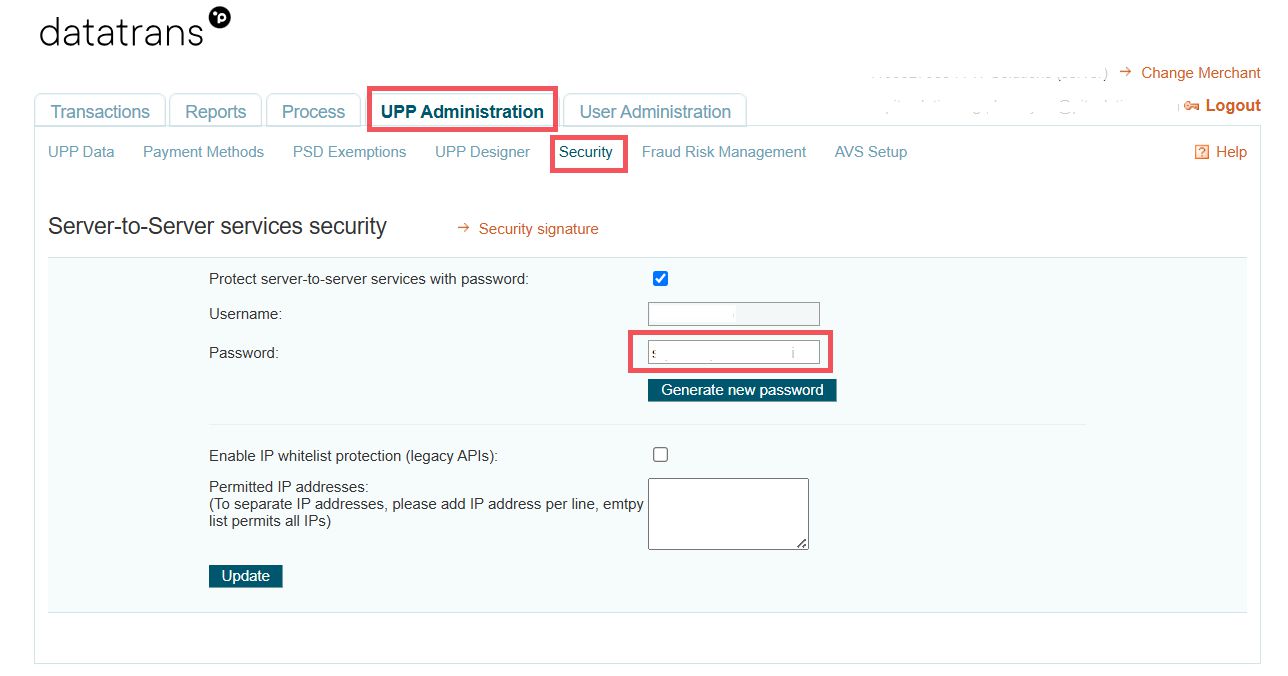Open the User Administration tab

[655, 112]
